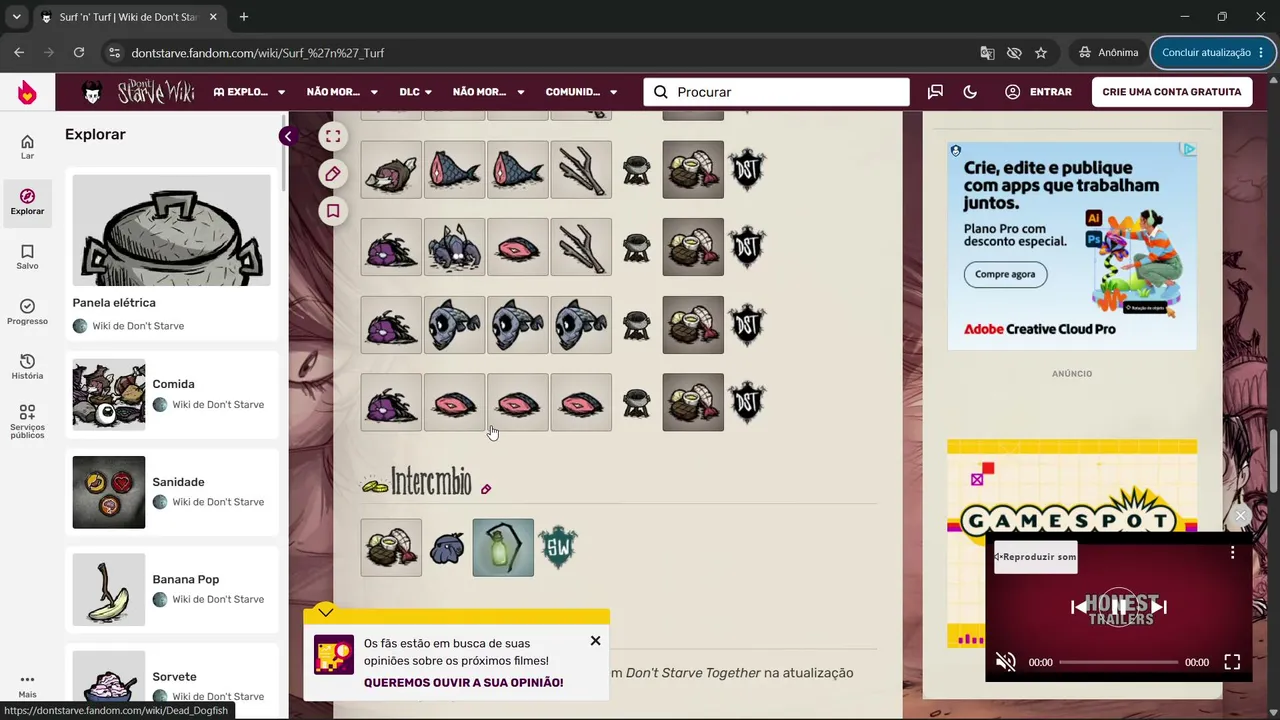Click the wrapped fish ingredient icon
Screen dimensions: 1280x720
click(x=391, y=170)
